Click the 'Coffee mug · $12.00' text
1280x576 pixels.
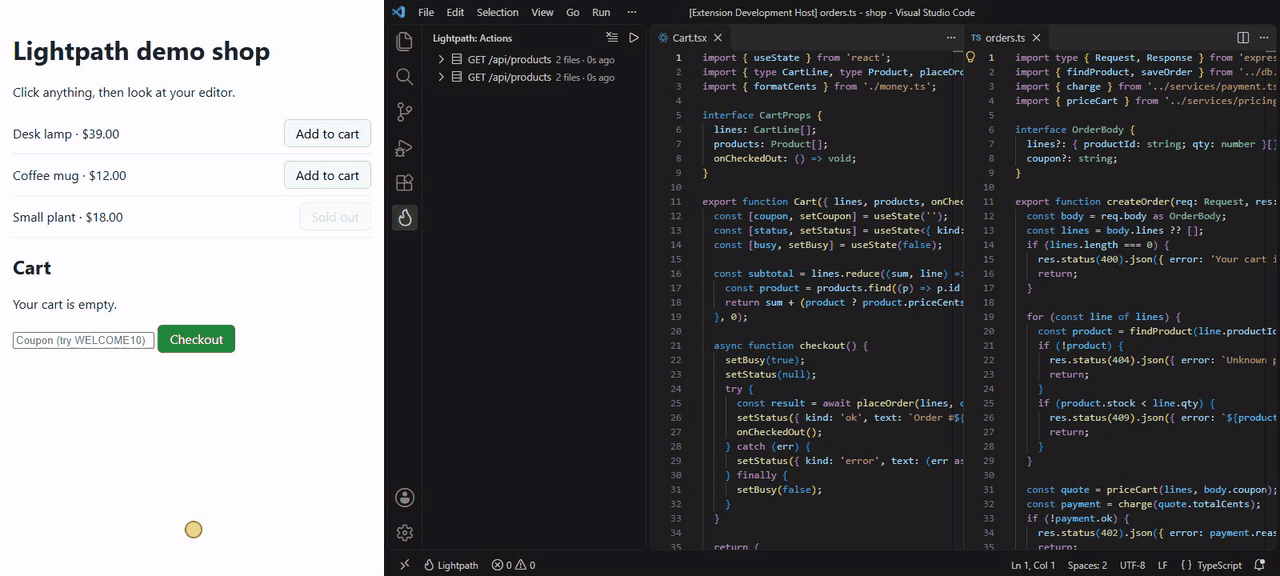[x=69, y=176]
